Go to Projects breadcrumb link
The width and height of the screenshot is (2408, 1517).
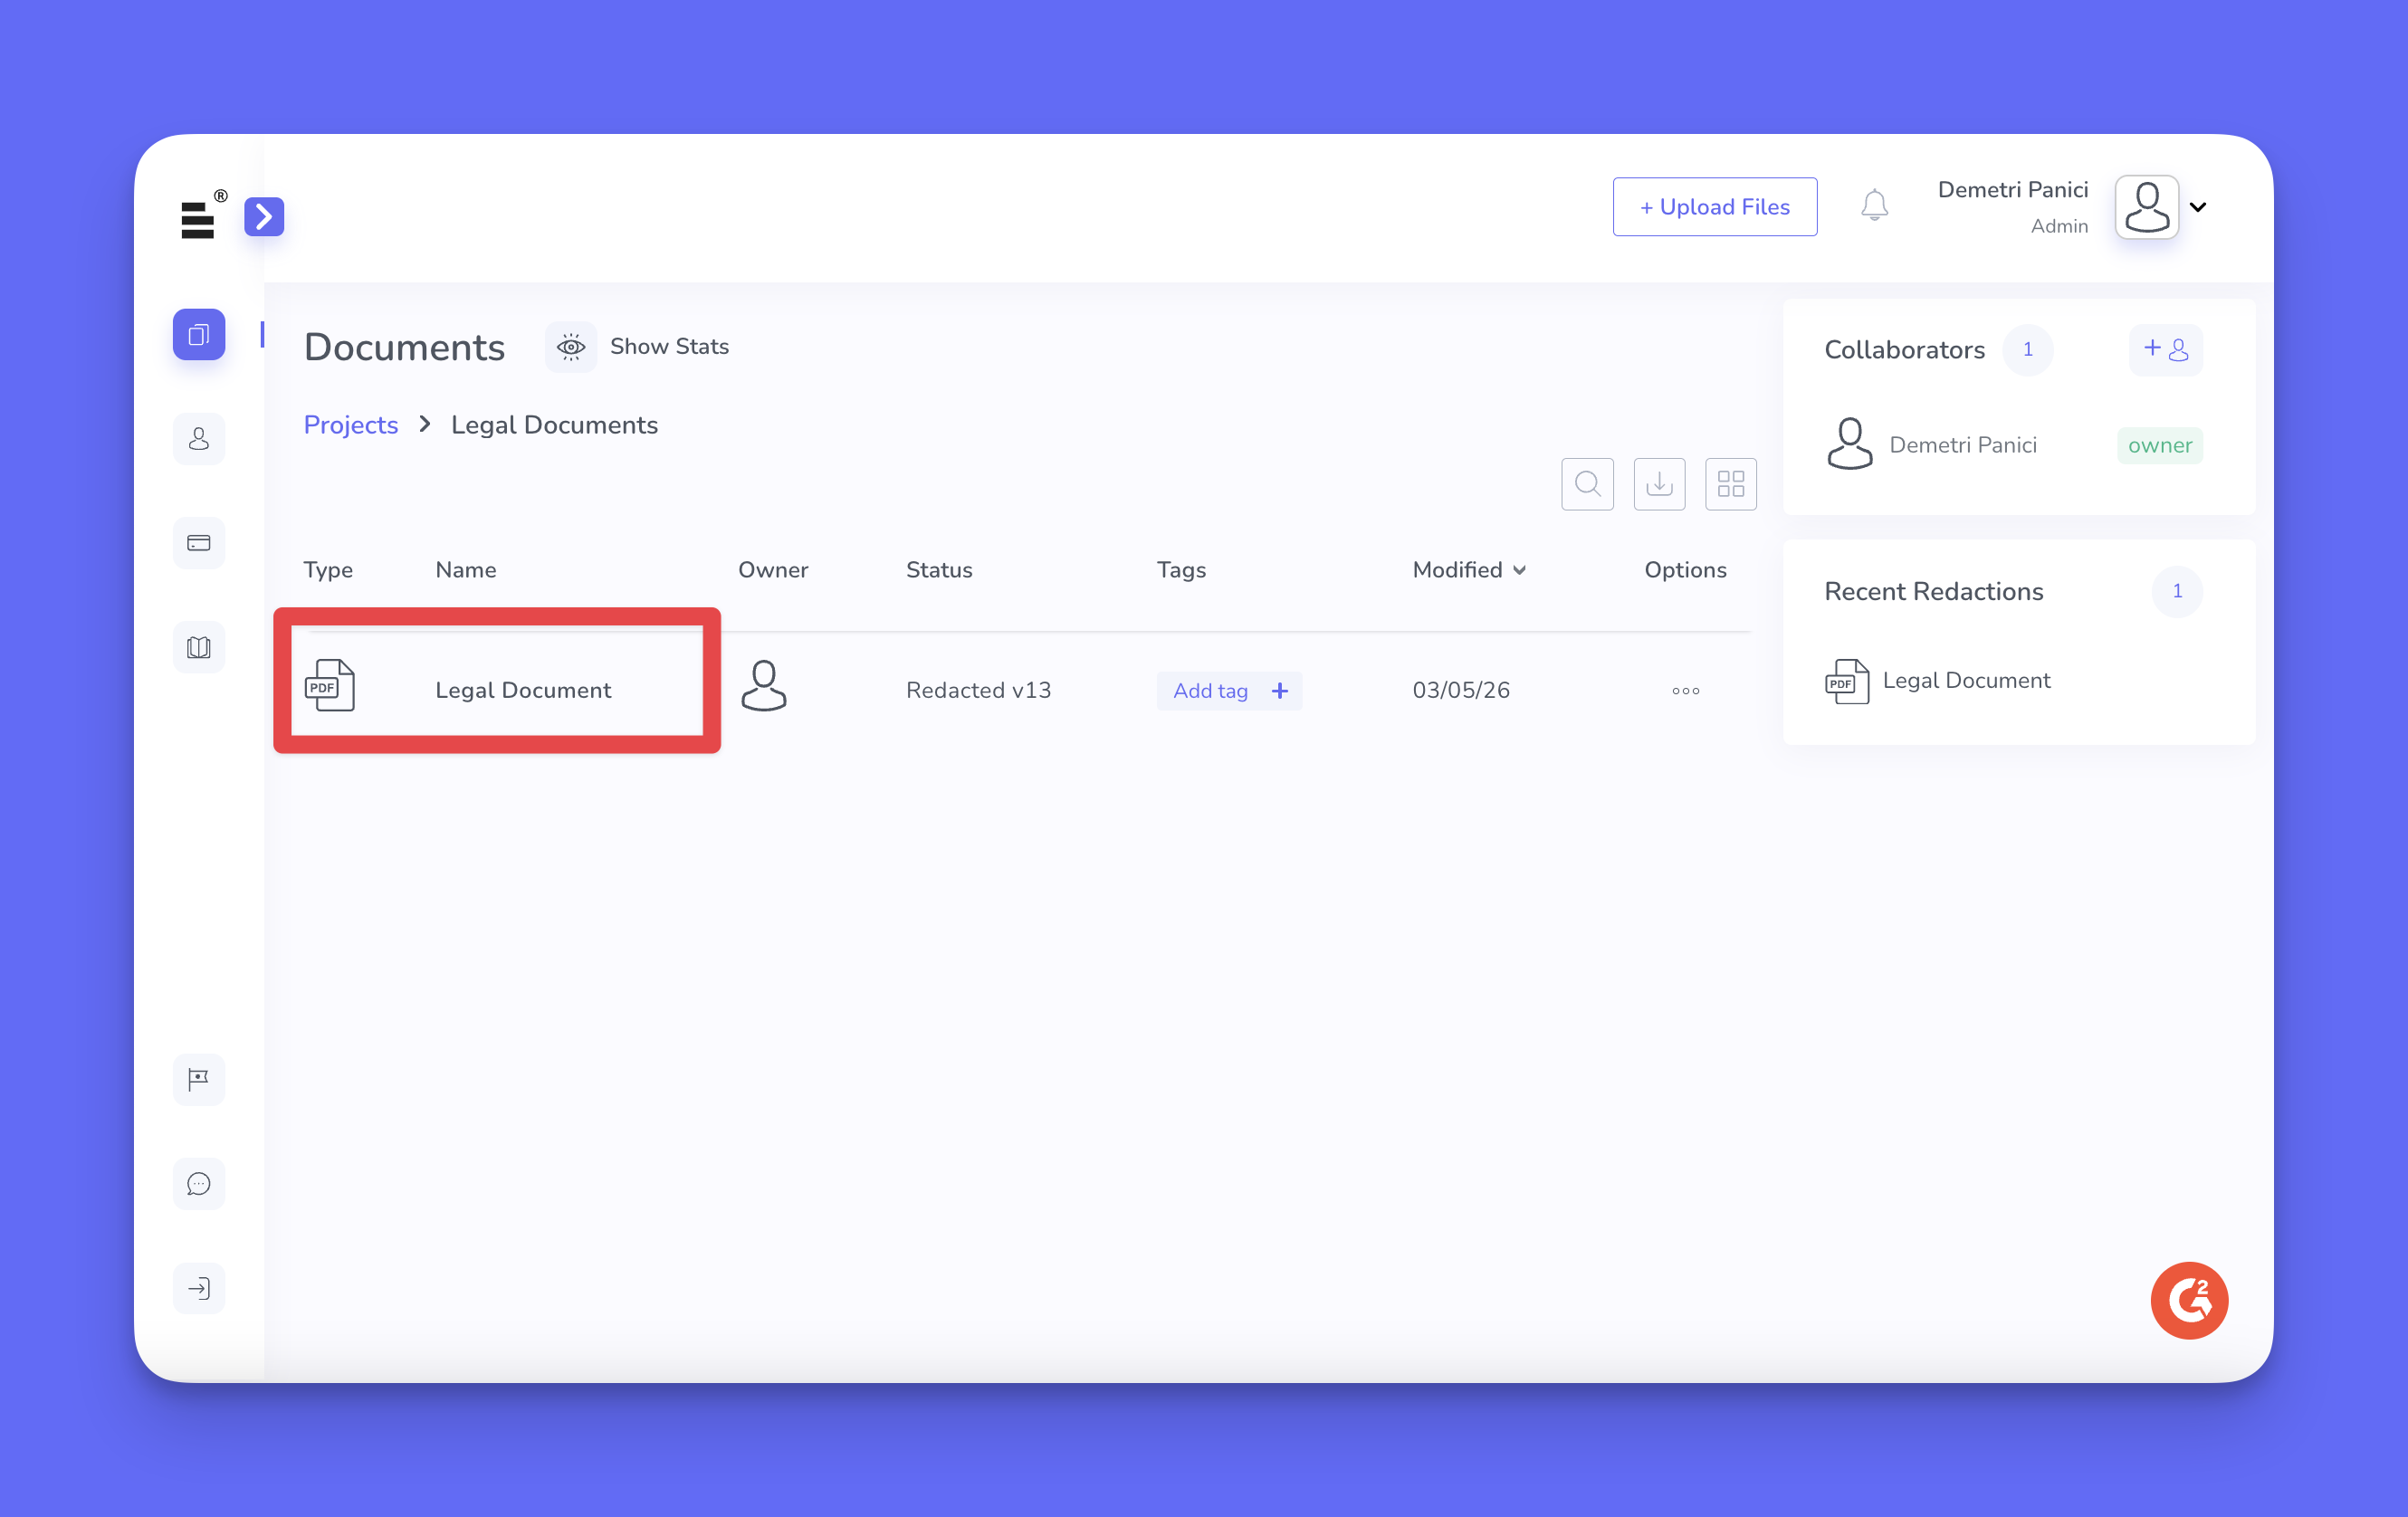click(350, 425)
